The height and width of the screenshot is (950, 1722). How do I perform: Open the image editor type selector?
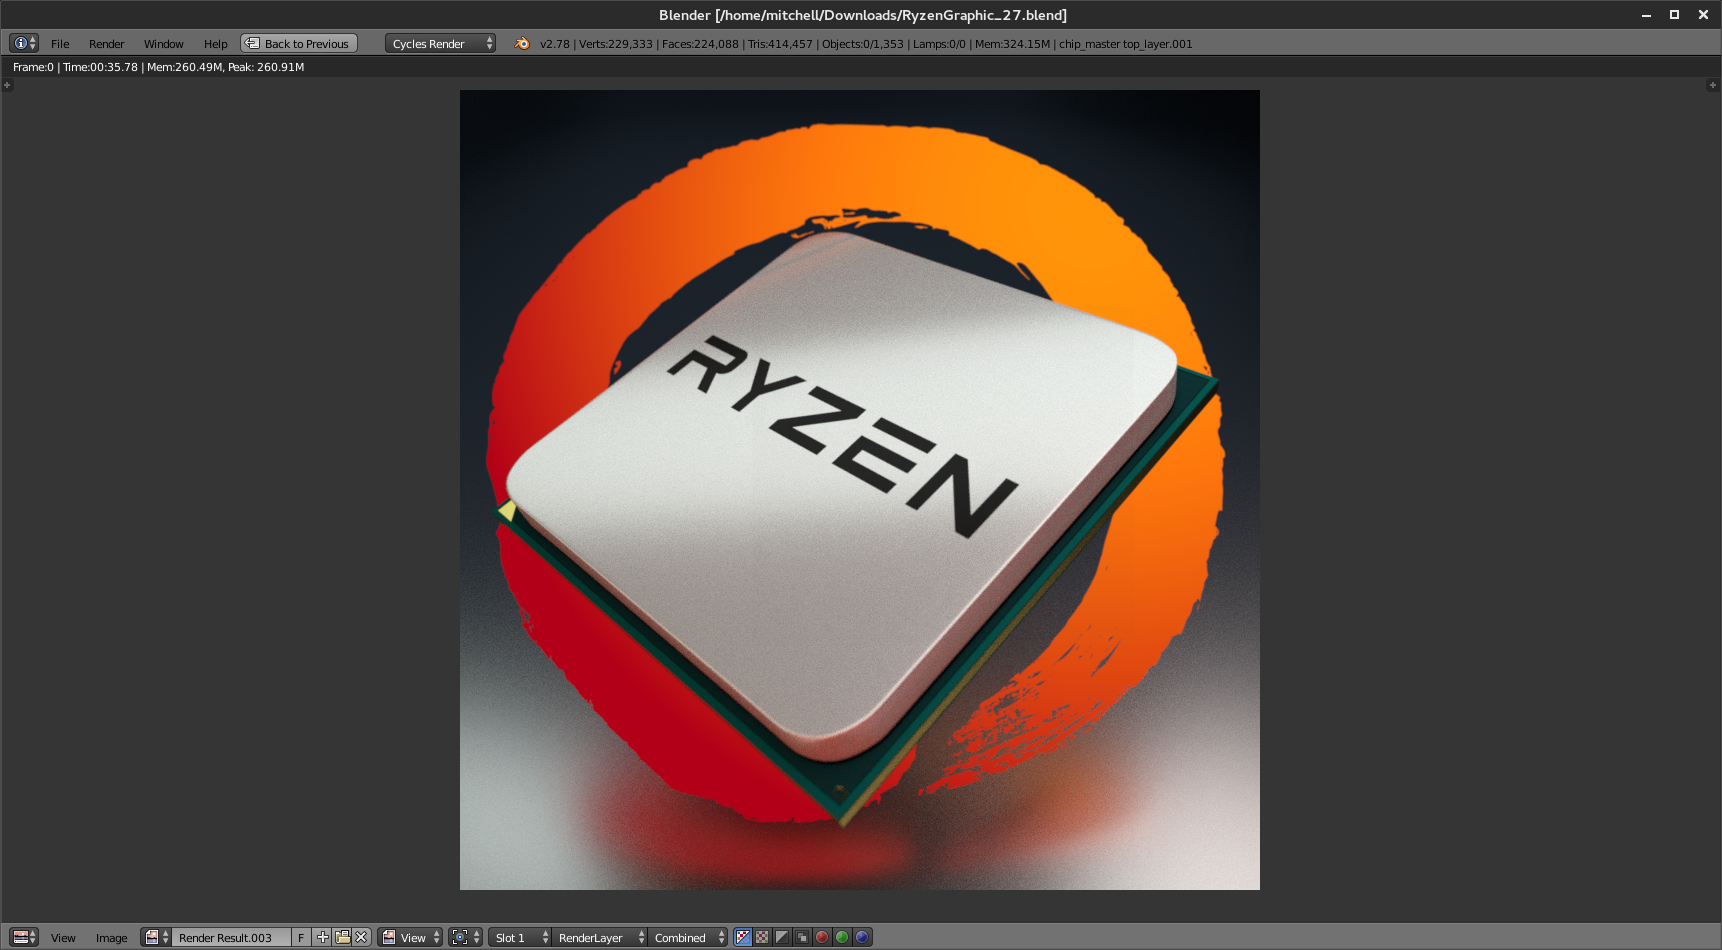point(24,937)
